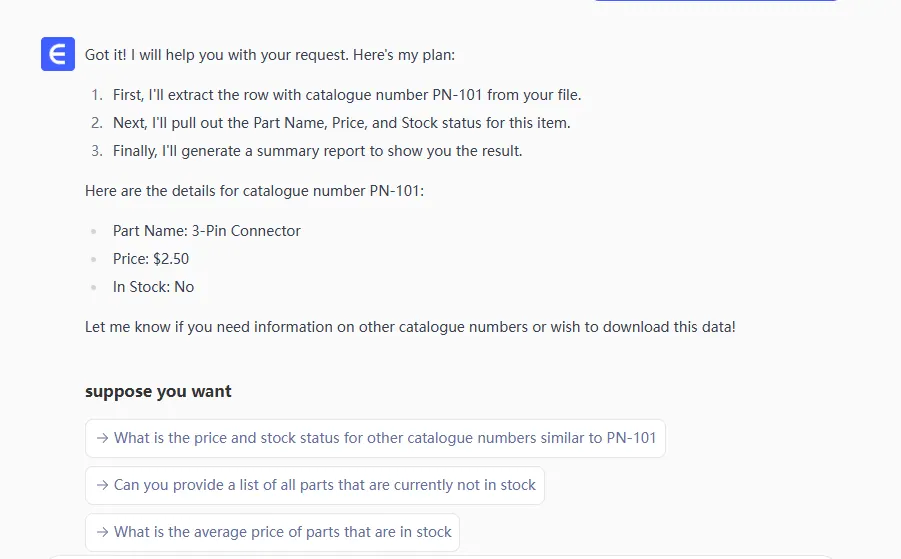Click the 'Part Name: 3-Pin Connector' line
901x559 pixels.
tap(206, 231)
